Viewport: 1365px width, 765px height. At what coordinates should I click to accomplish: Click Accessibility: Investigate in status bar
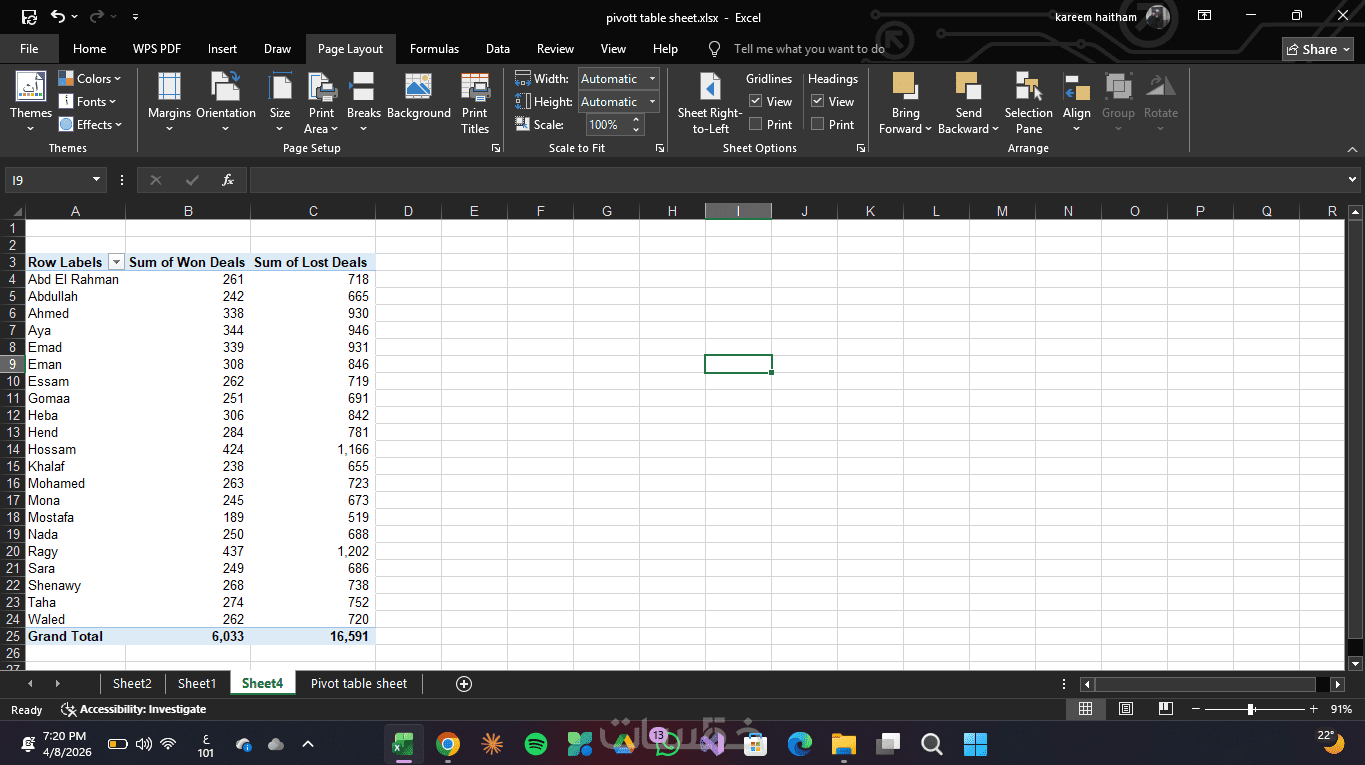[133, 709]
